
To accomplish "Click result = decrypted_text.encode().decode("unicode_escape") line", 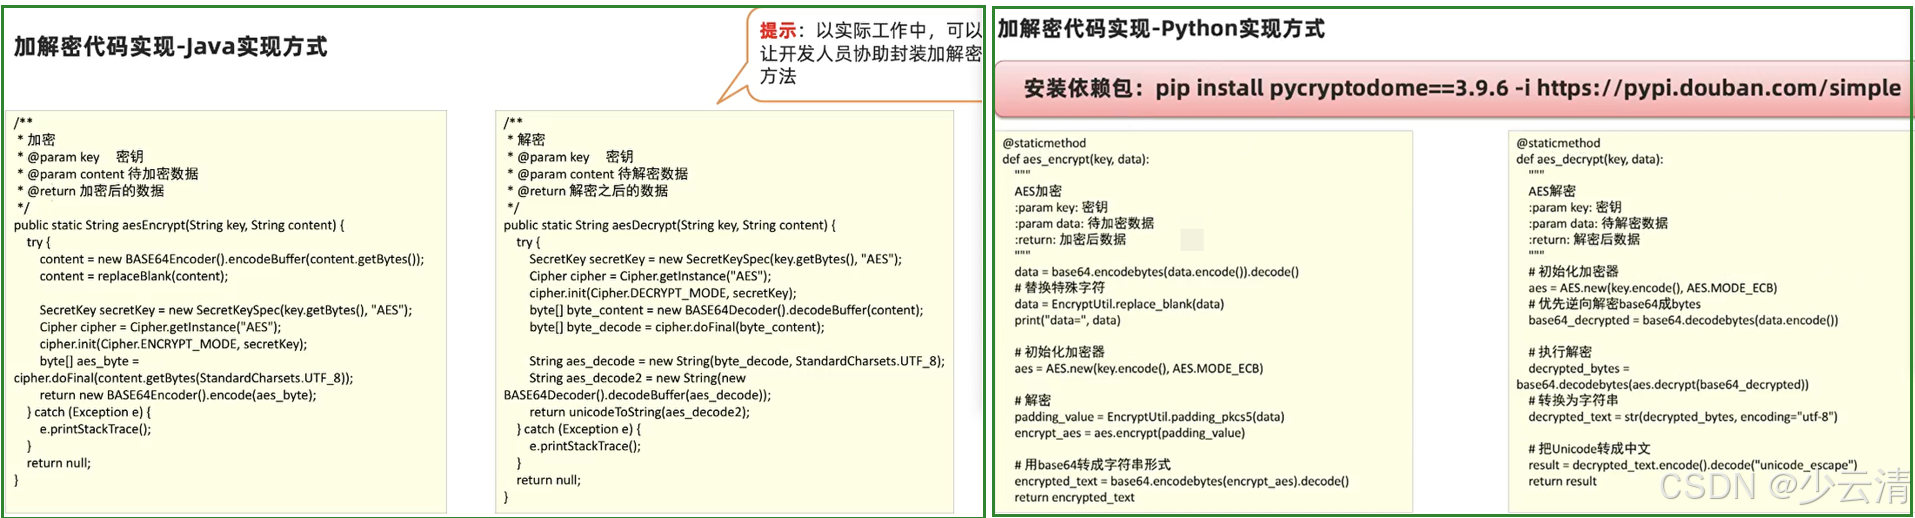I will point(1693,465).
